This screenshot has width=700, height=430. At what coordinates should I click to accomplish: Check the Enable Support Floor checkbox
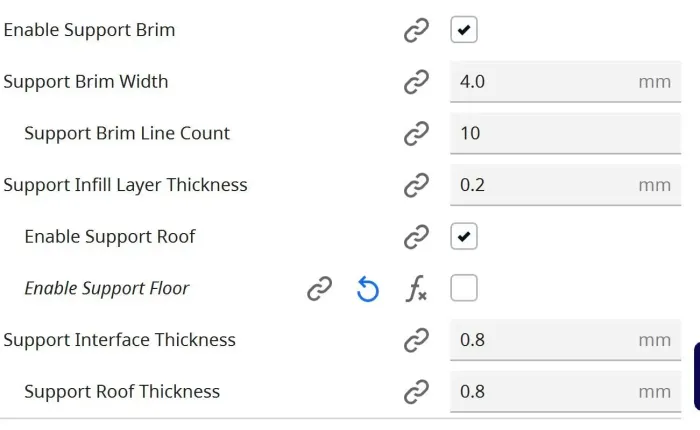pyautogui.click(x=464, y=288)
